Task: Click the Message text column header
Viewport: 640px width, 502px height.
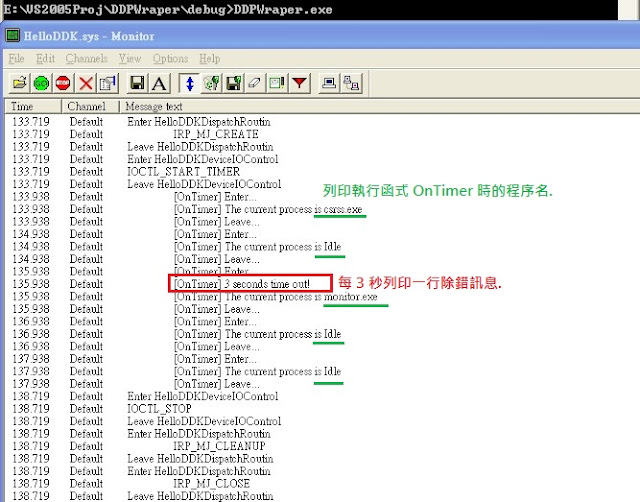Action: point(380,107)
